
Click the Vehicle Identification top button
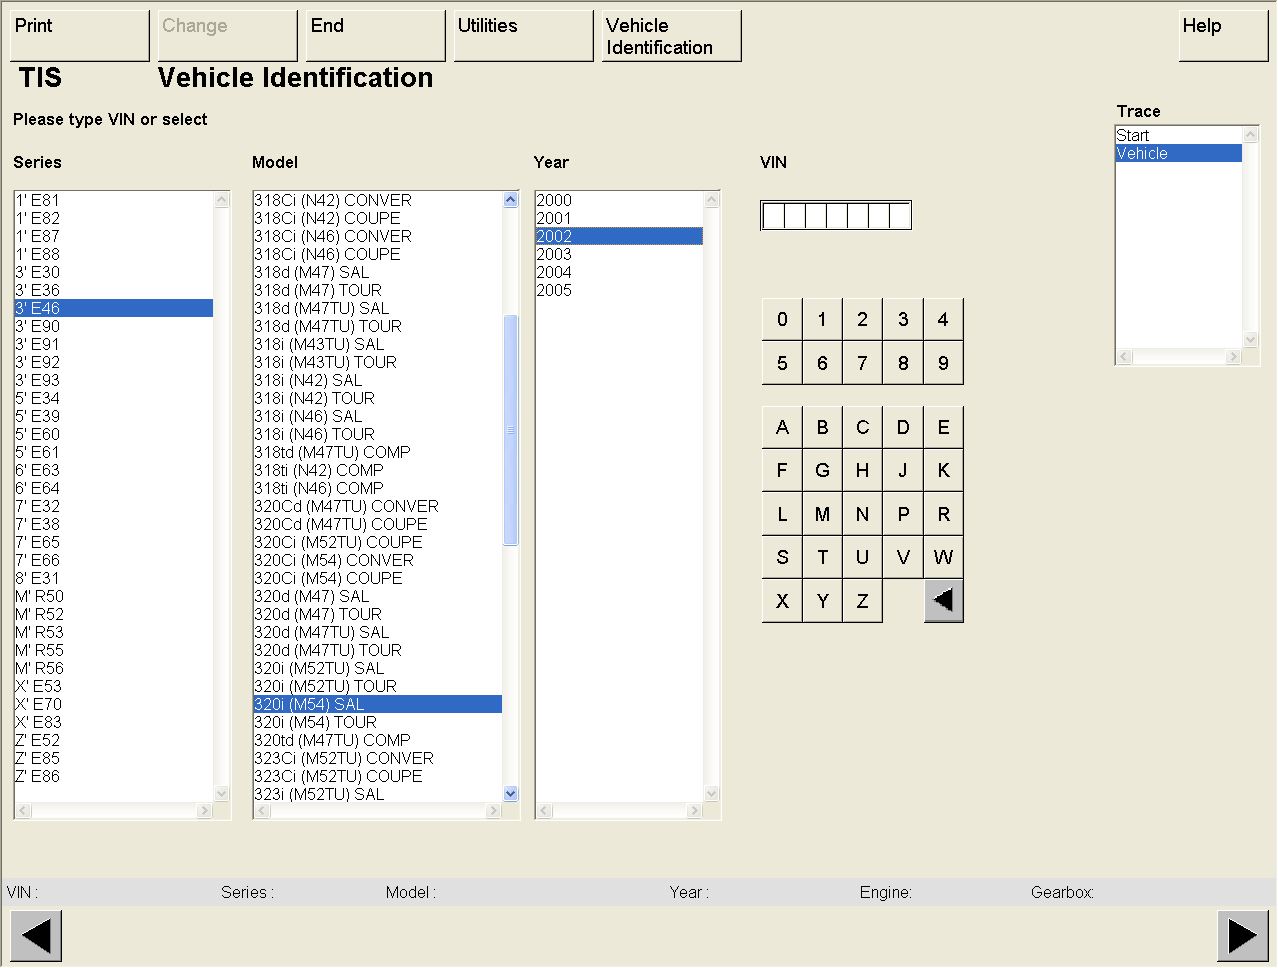point(672,36)
